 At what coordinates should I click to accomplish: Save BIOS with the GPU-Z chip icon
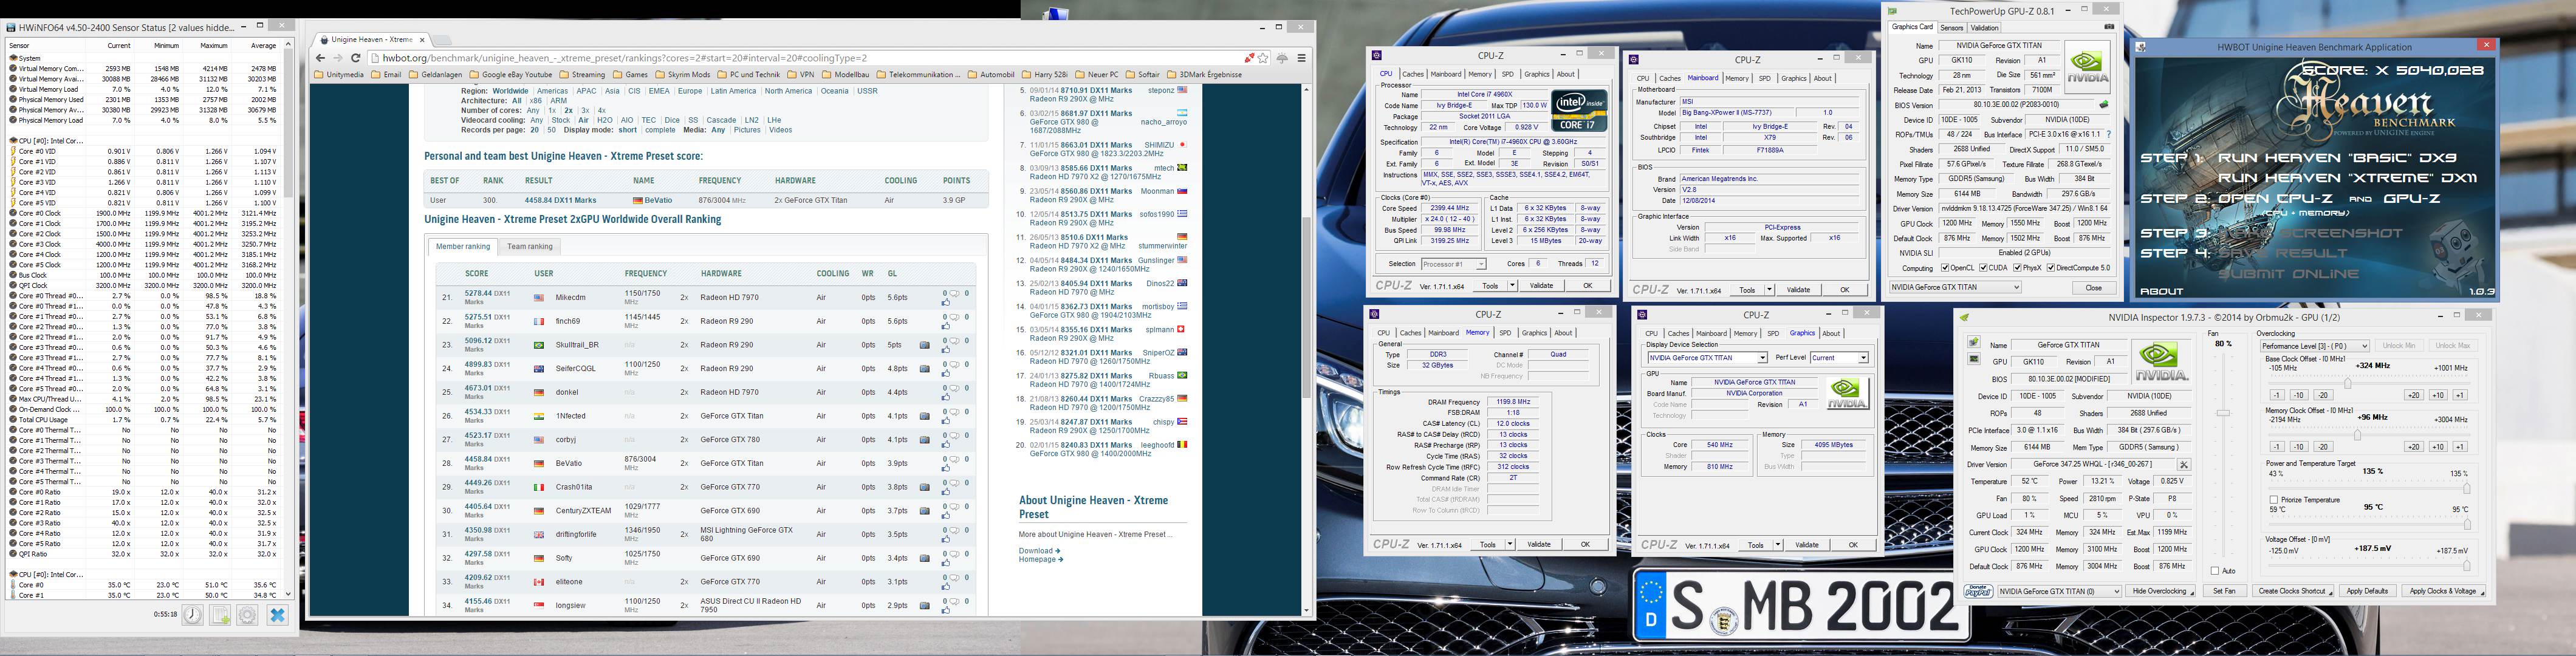tap(2103, 105)
